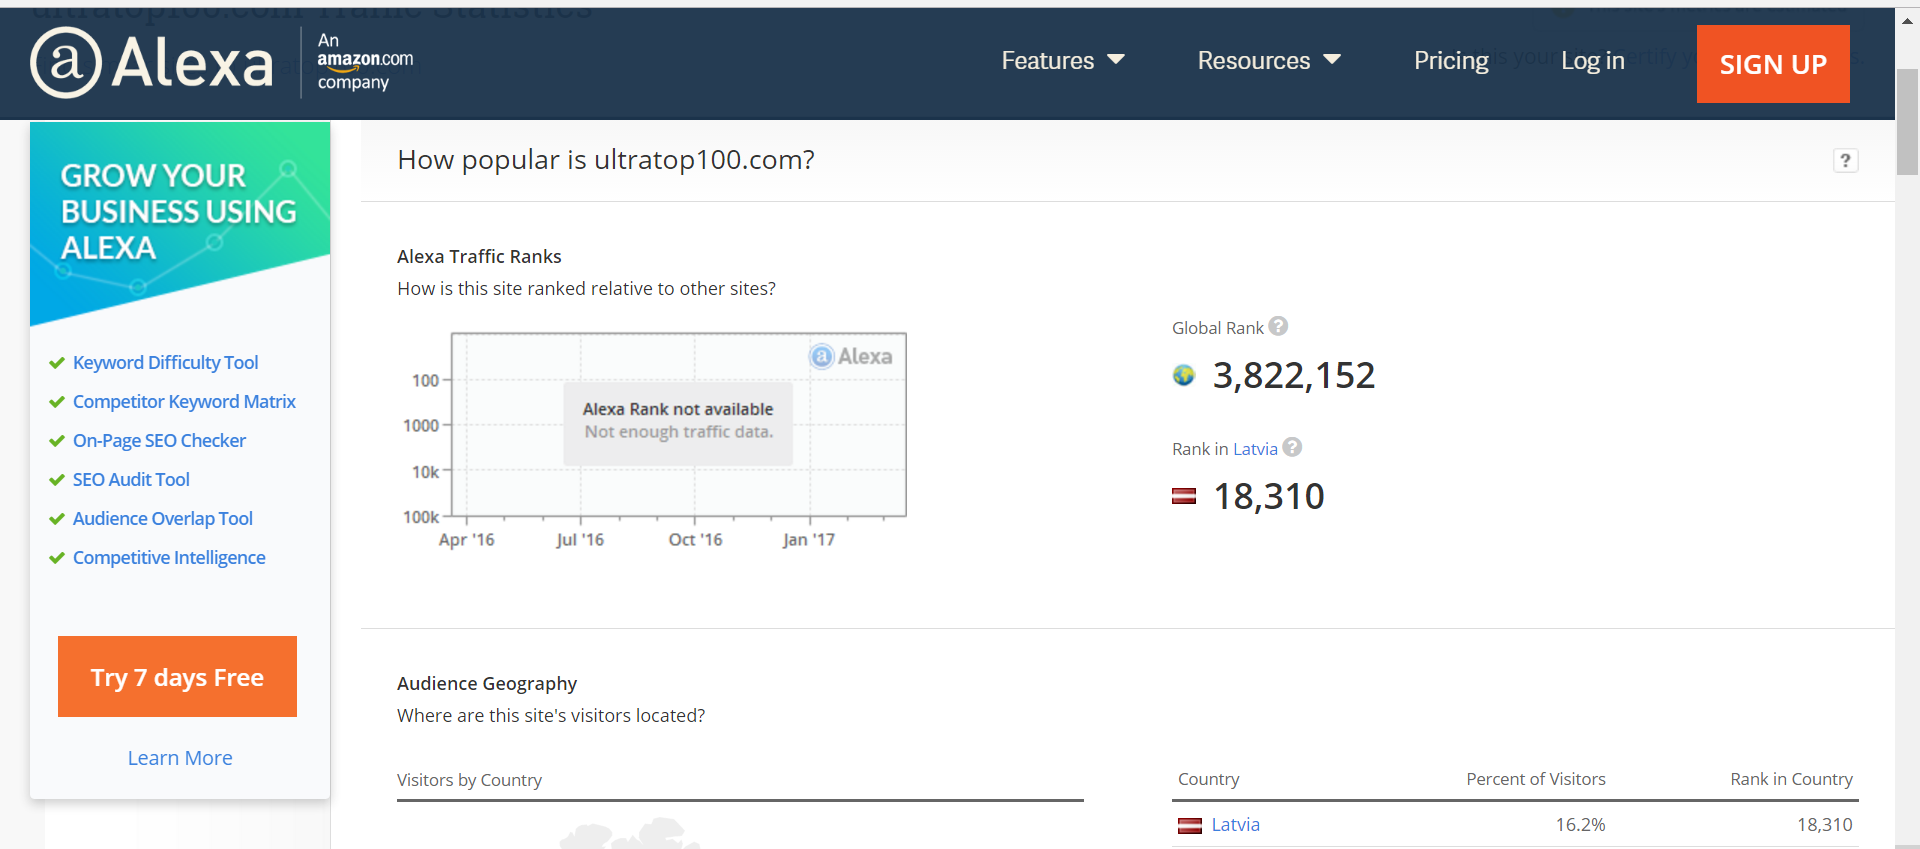Open the question mark help box
Viewport: 1920px width, 849px height.
coord(1845,160)
